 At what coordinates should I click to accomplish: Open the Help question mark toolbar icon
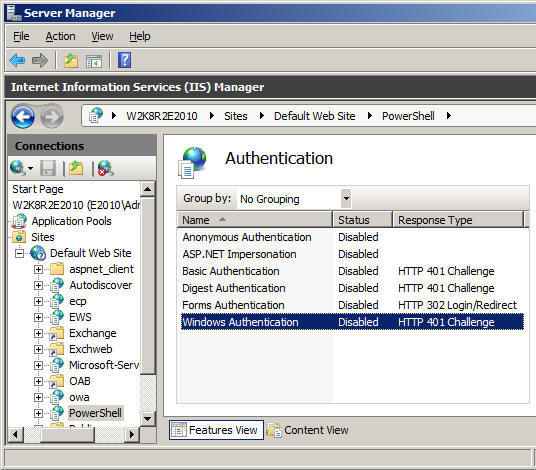point(124,60)
